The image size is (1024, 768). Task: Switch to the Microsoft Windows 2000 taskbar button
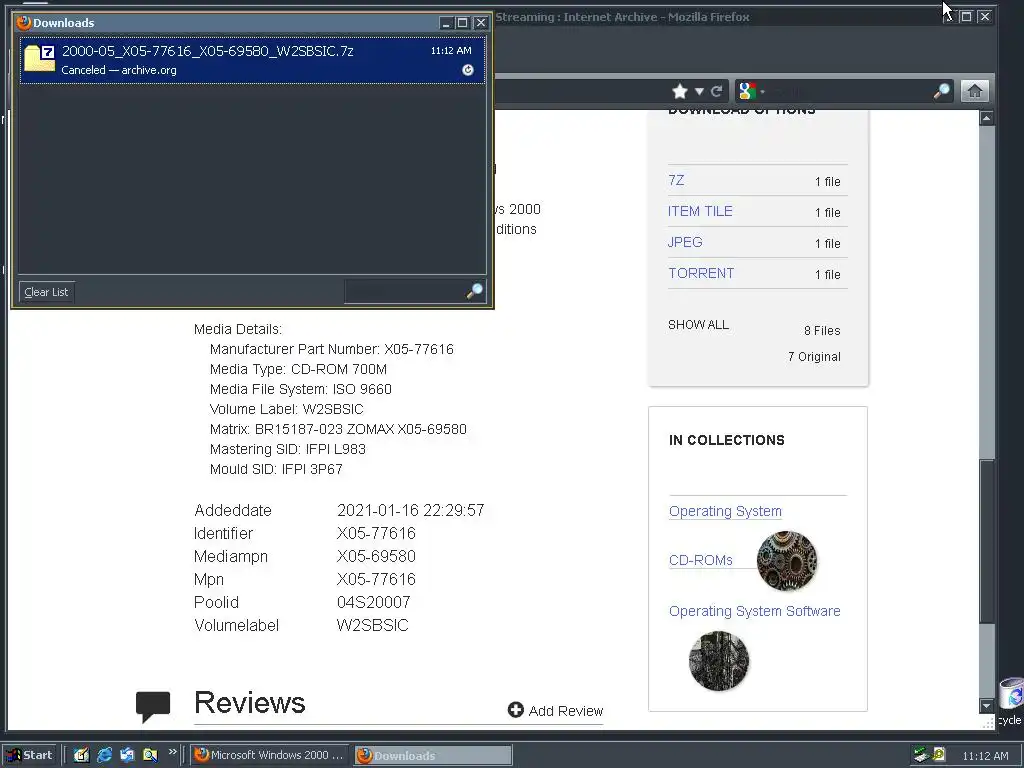tap(270, 755)
